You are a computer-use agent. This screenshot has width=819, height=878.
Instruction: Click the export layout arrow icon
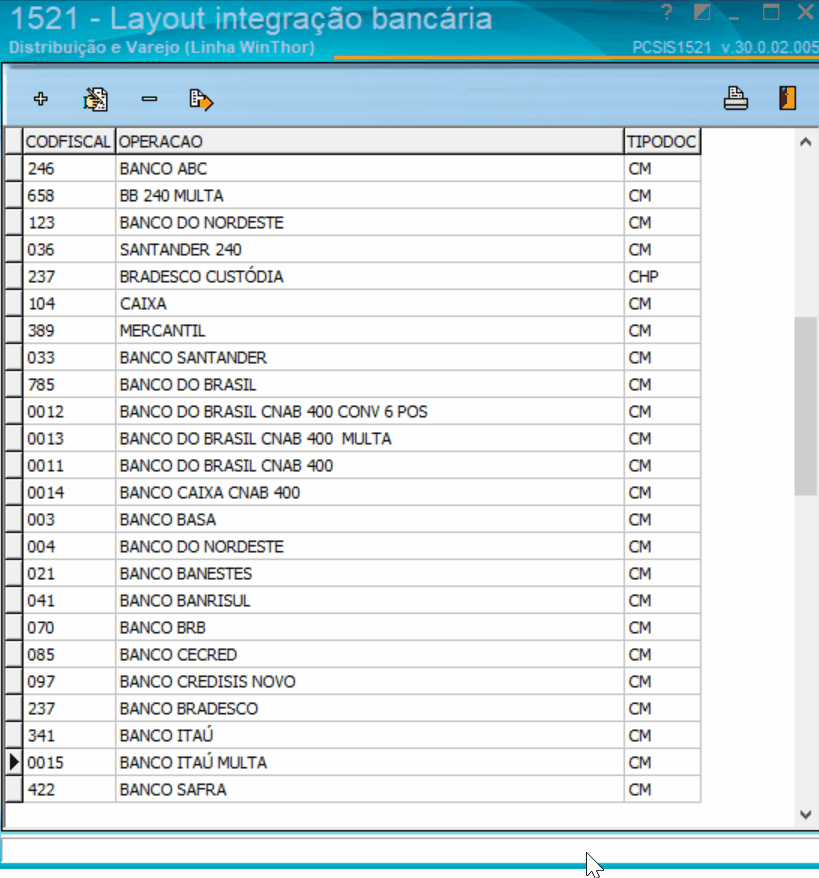[x=201, y=100]
